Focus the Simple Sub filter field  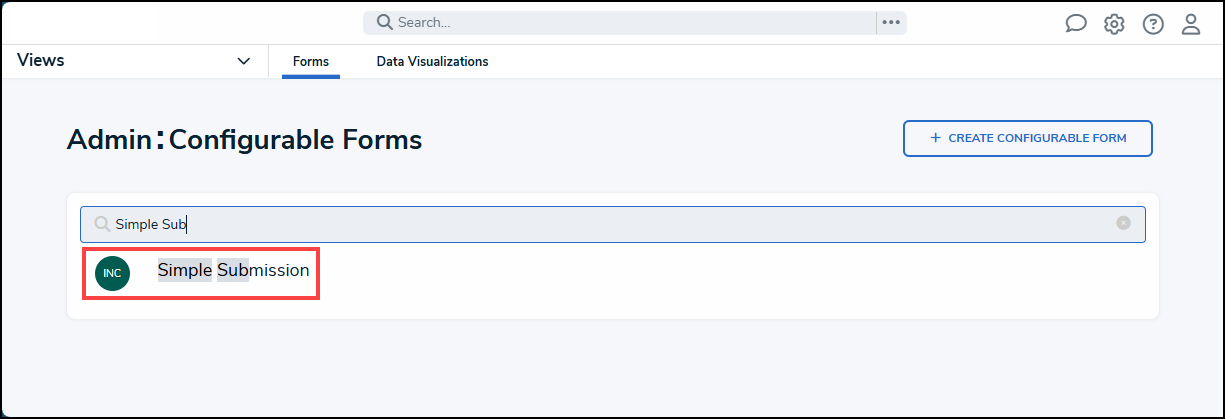[x=612, y=224]
